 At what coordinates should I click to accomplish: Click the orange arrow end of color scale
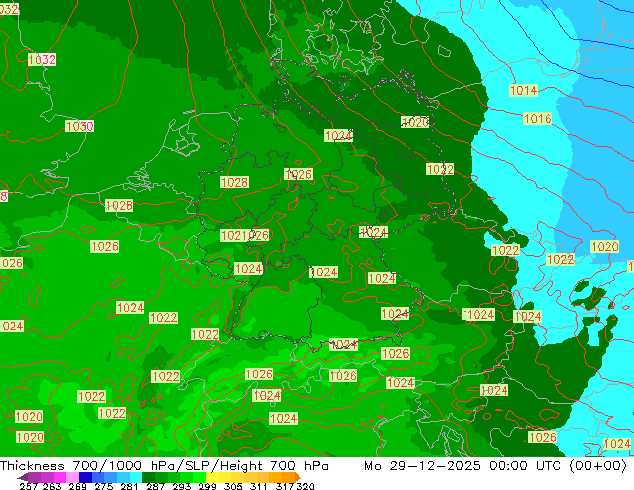[298, 477]
